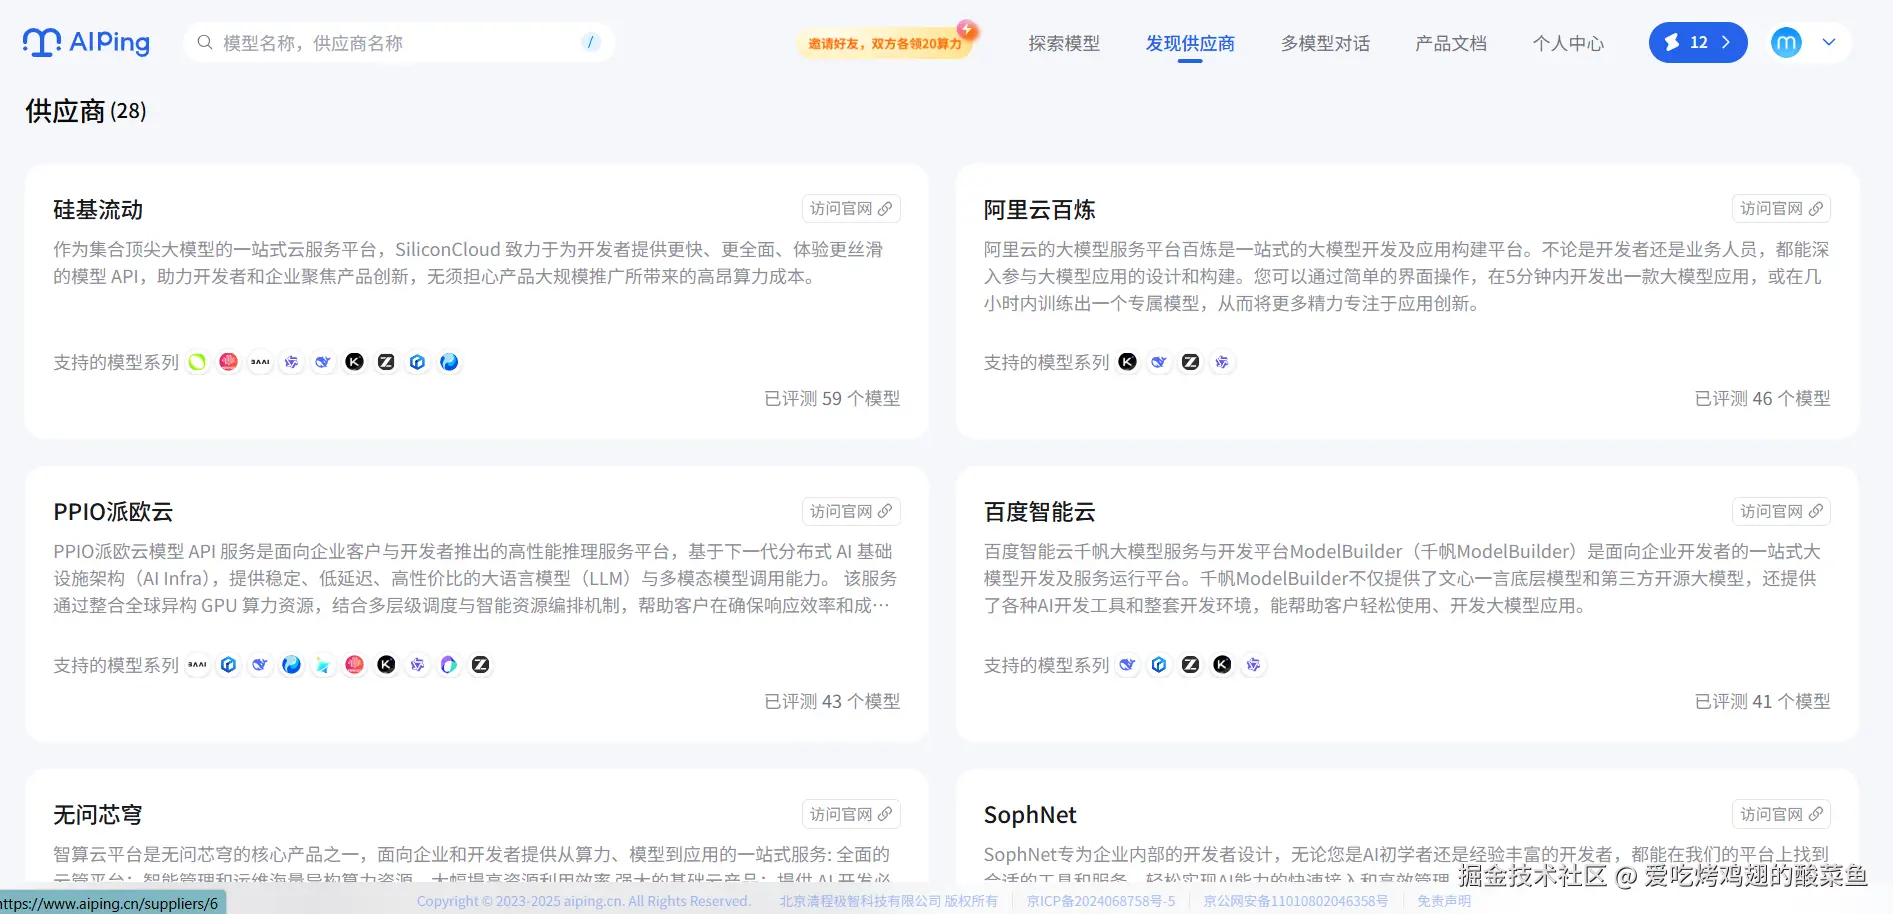Click the Zhipu Z icon in 阿里云百炼 card
Screen dimensions: 1893x914
point(1190,362)
